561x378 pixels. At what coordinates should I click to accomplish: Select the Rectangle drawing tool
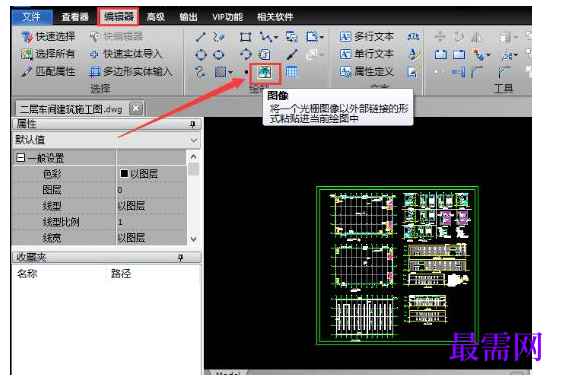click(245, 37)
